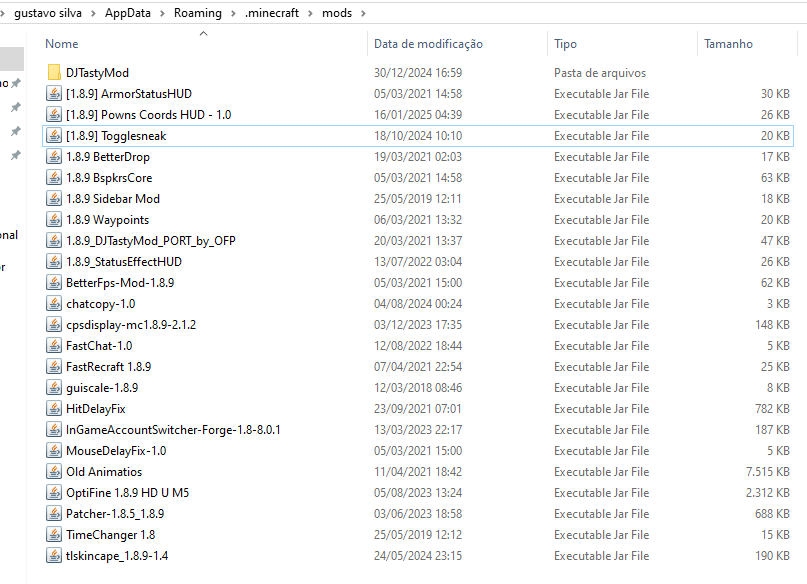Click the Pasta de arquivos type cell
The image size is (807, 584).
coord(600,73)
